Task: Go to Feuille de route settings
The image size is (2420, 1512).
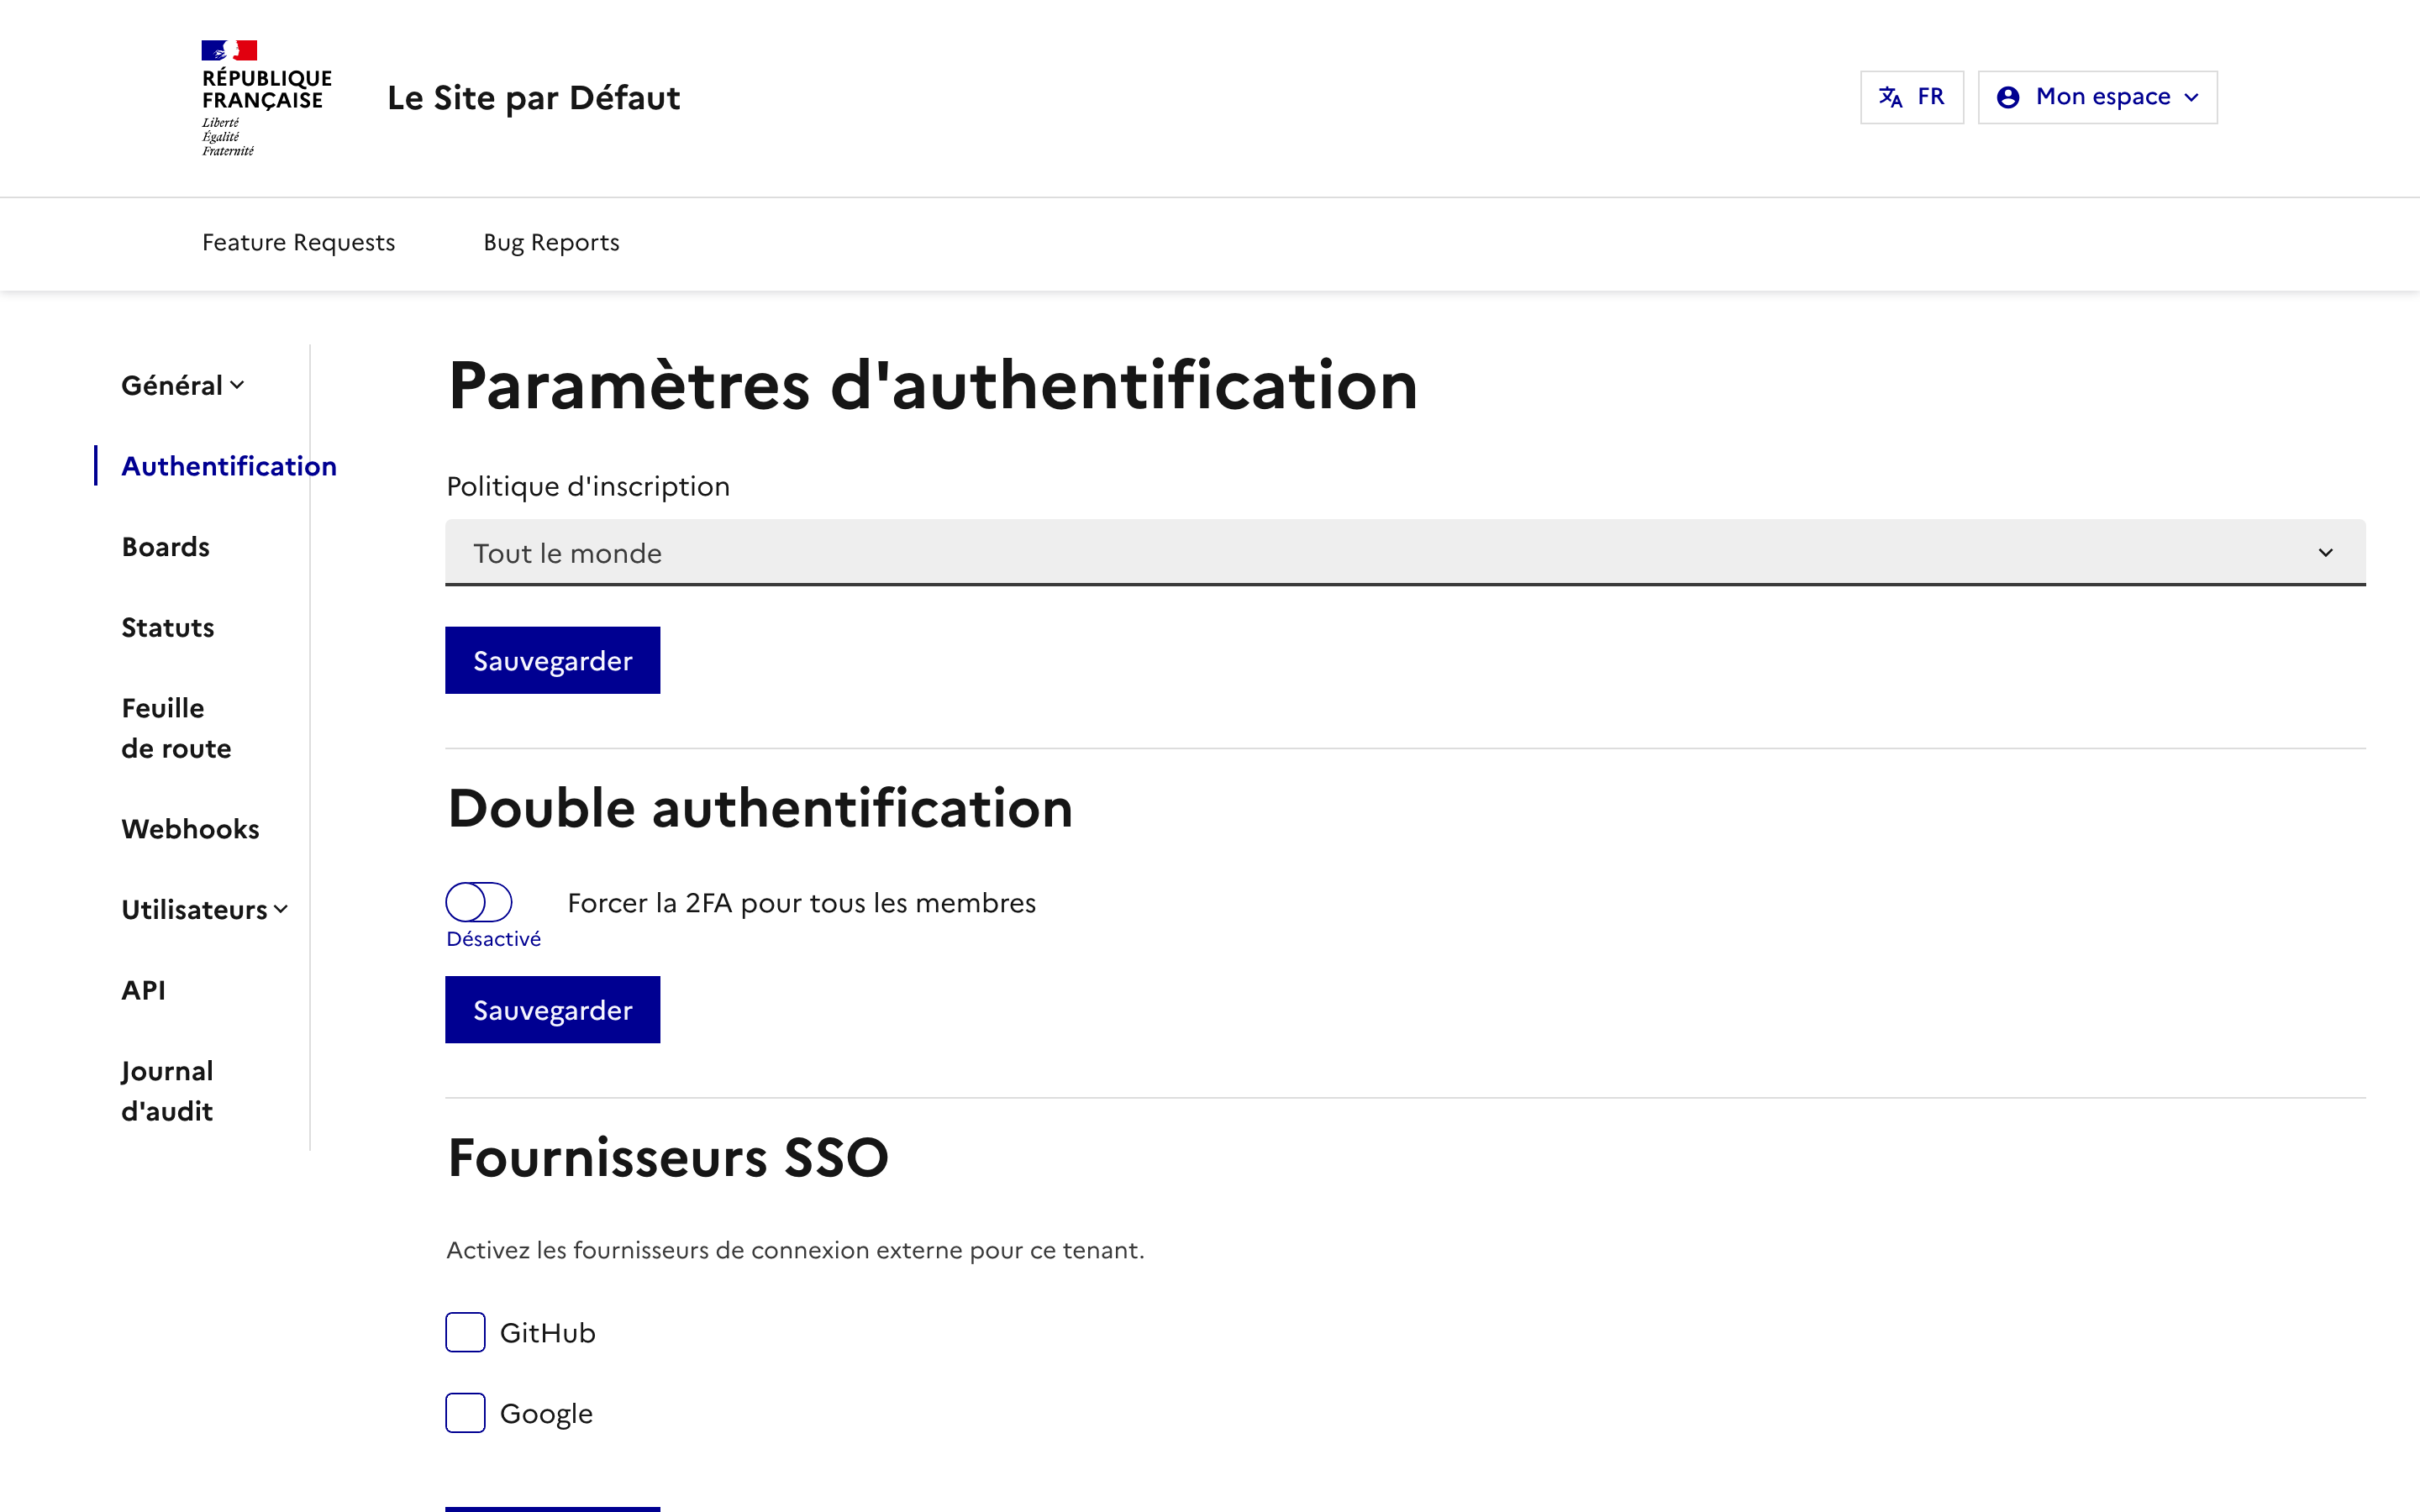Action: (176, 727)
